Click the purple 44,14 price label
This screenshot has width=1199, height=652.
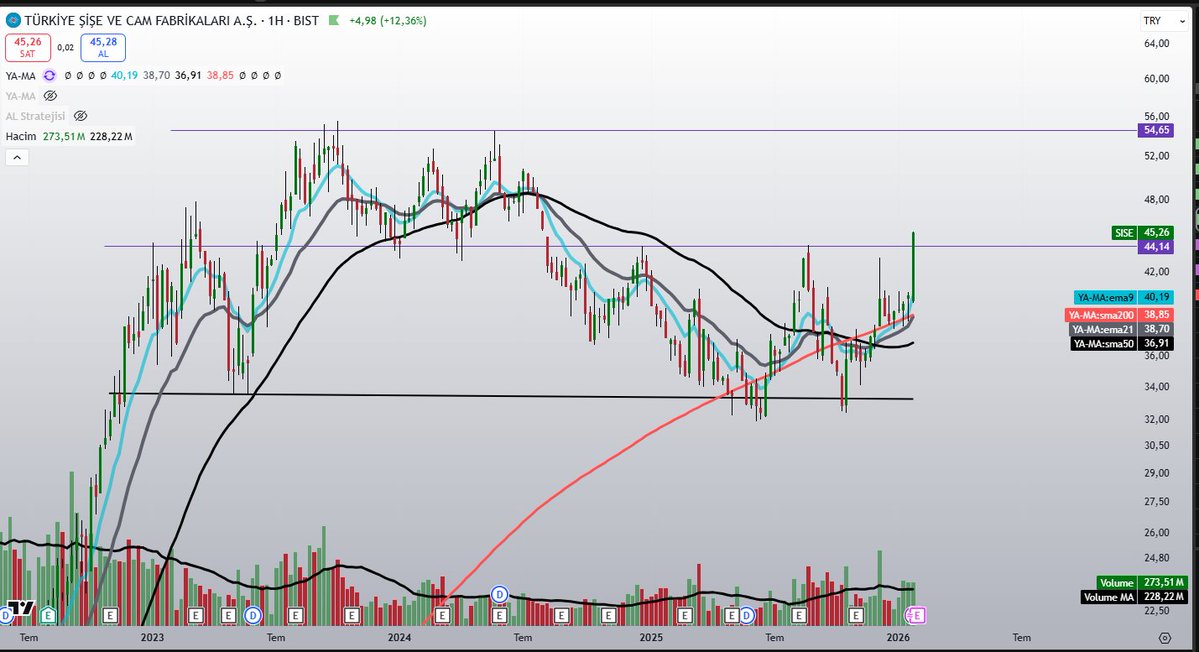pyautogui.click(x=1156, y=246)
